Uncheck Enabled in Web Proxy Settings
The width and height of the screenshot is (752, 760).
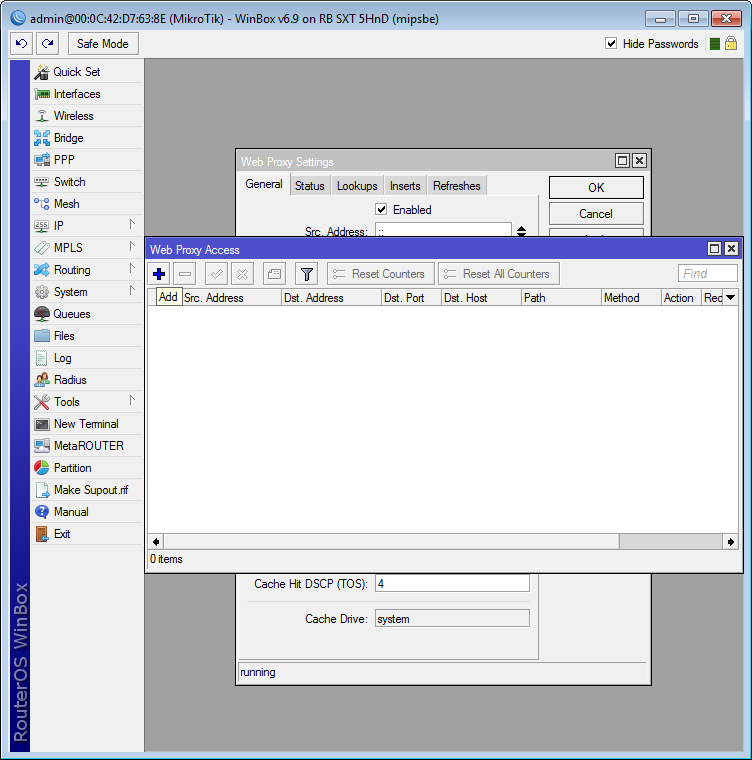click(381, 209)
